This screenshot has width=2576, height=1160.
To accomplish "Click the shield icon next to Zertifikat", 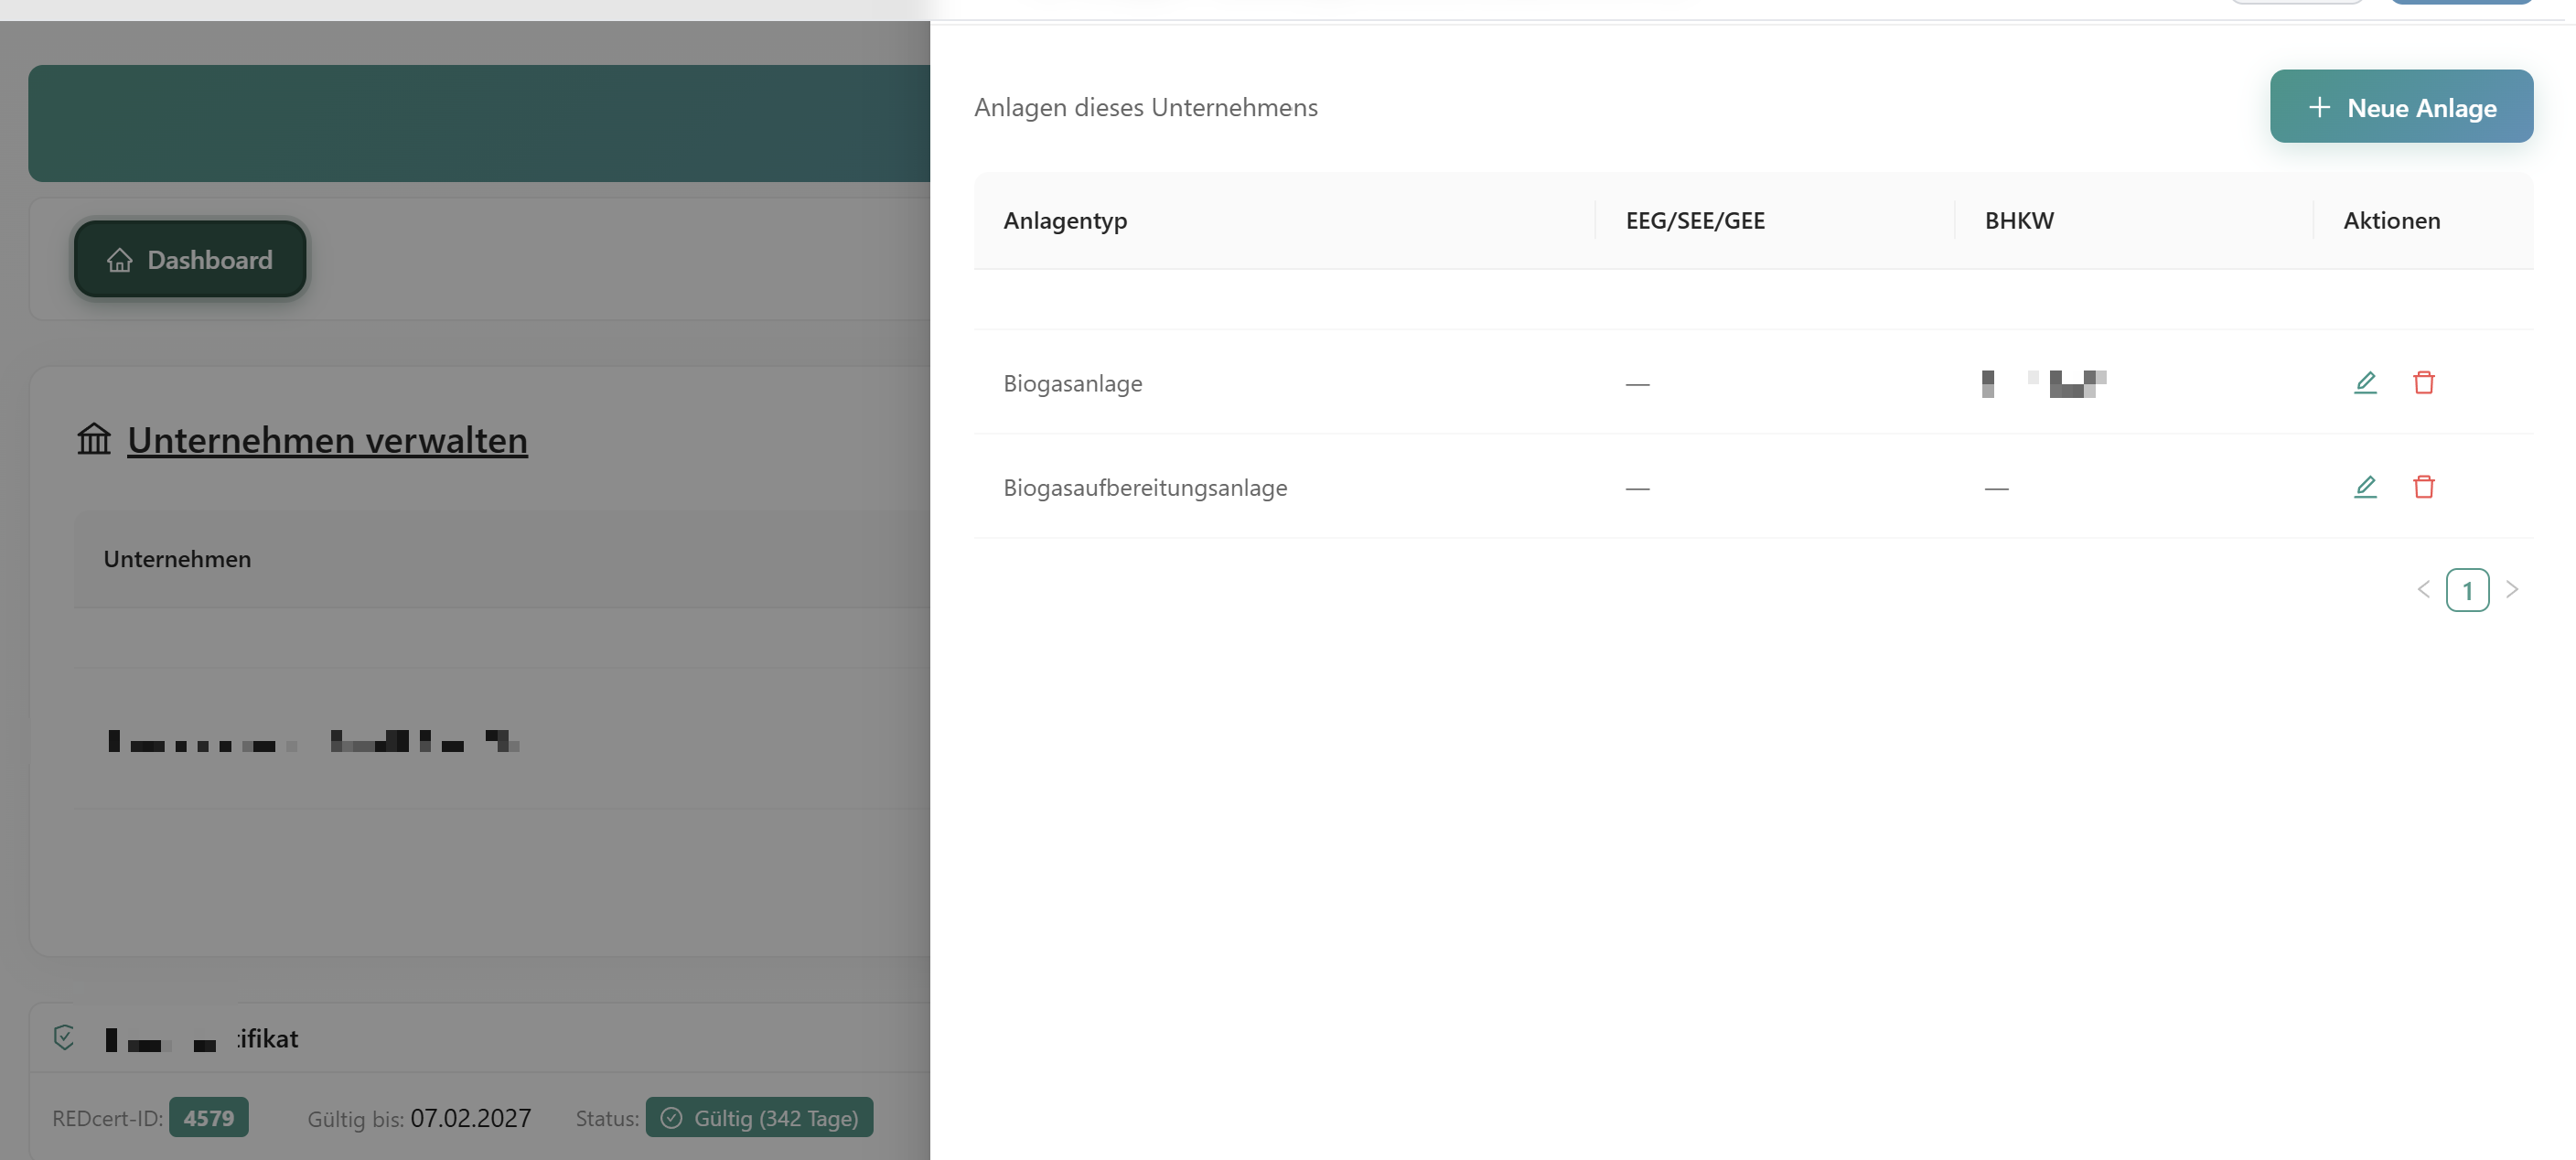I will click(64, 1038).
